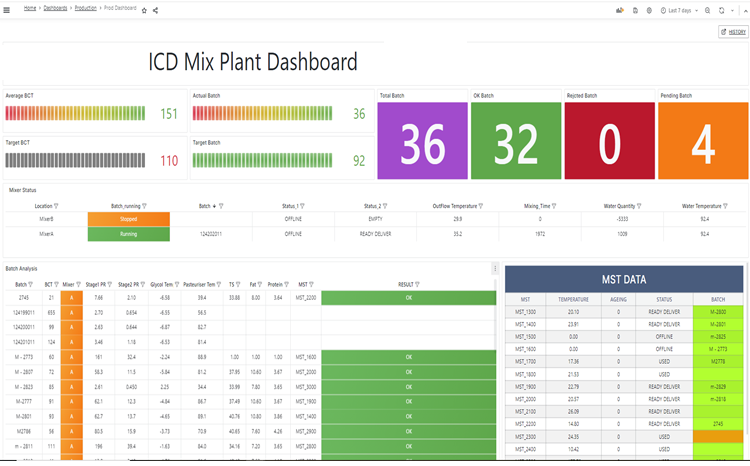This screenshot has width=750, height=466.
Task: Click the share dashboard icon
Action: (x=155, y=11)
